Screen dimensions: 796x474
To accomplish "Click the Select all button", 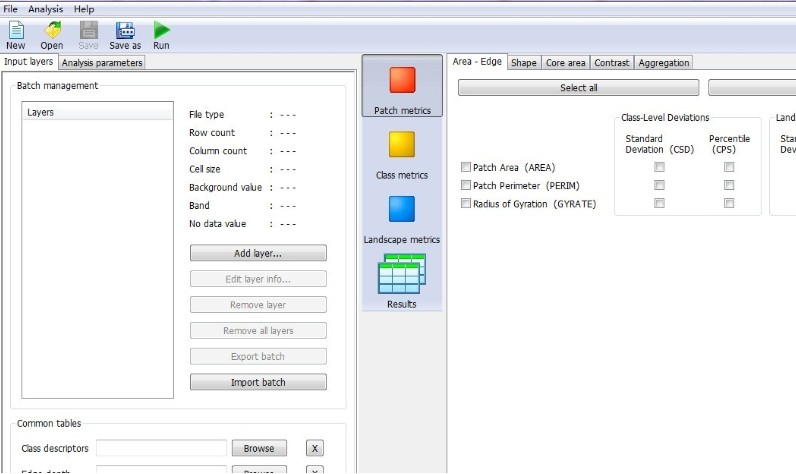I will coord(578,87).
